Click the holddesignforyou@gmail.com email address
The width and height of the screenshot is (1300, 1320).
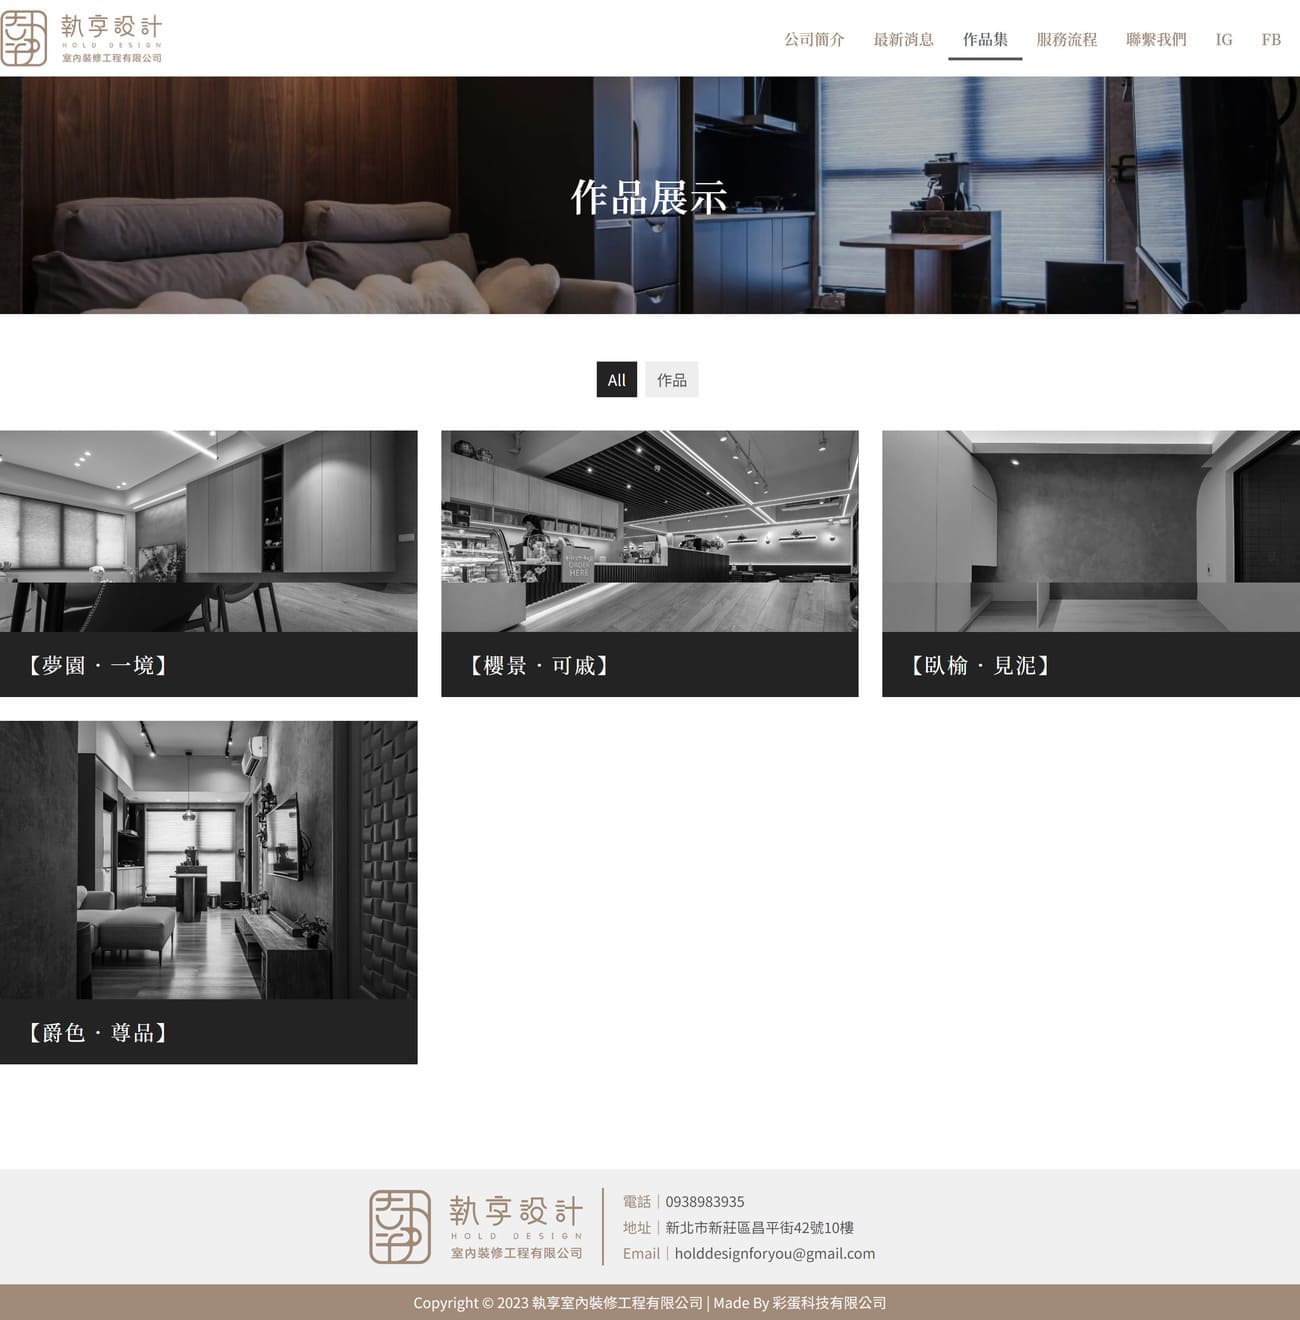click(x=774, y=1254)
